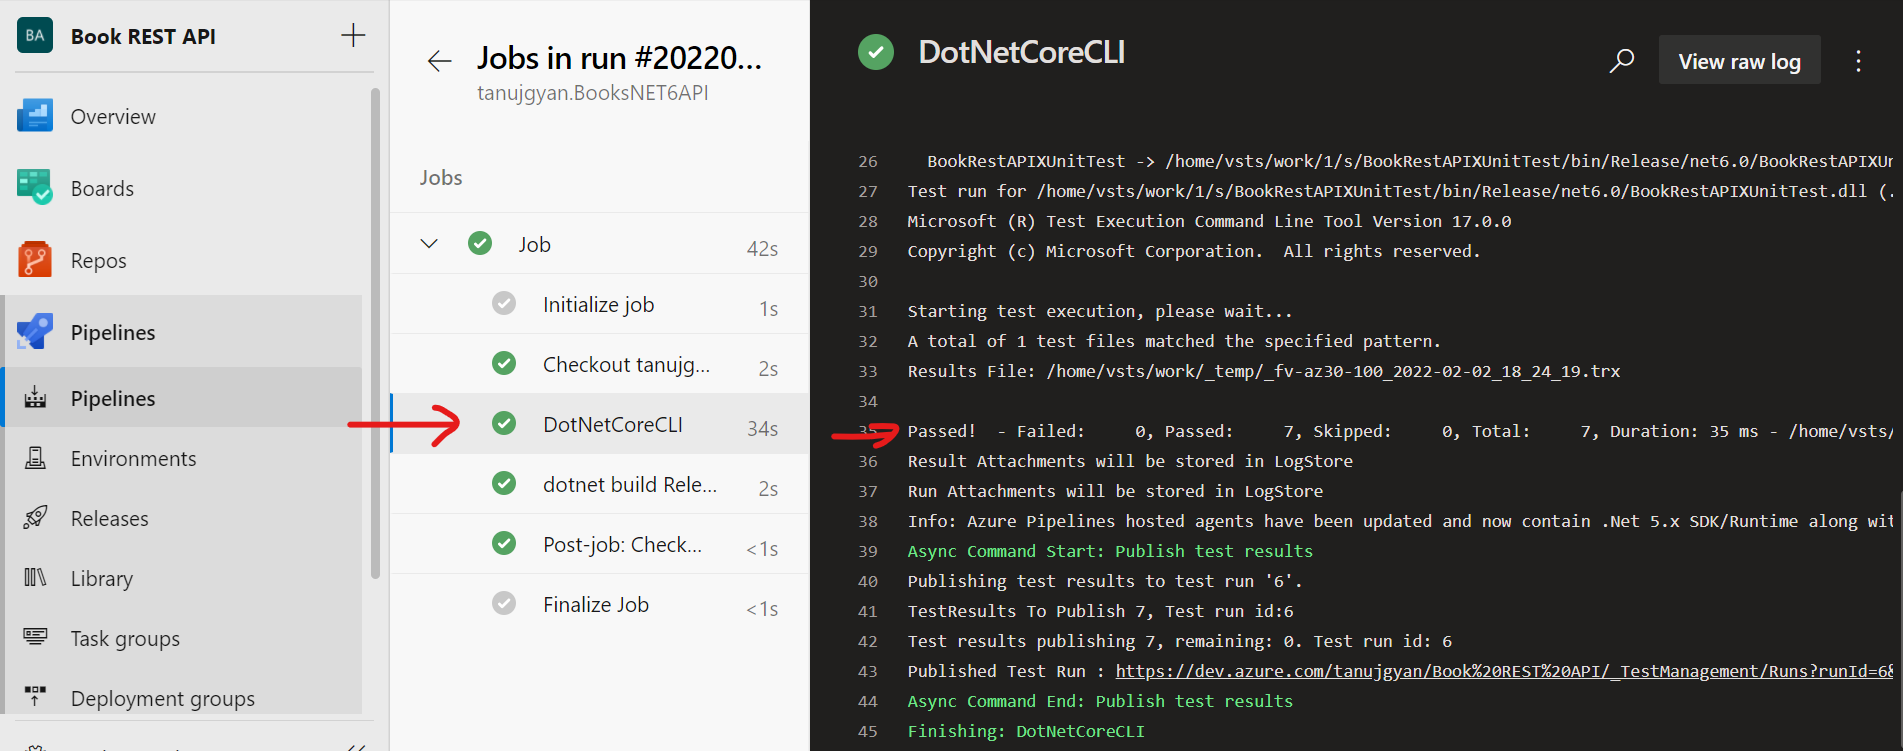This screenshot has width=1903, height=751.
Task: Select Checkout tanujg... step
Action: (x=600, y=364)
